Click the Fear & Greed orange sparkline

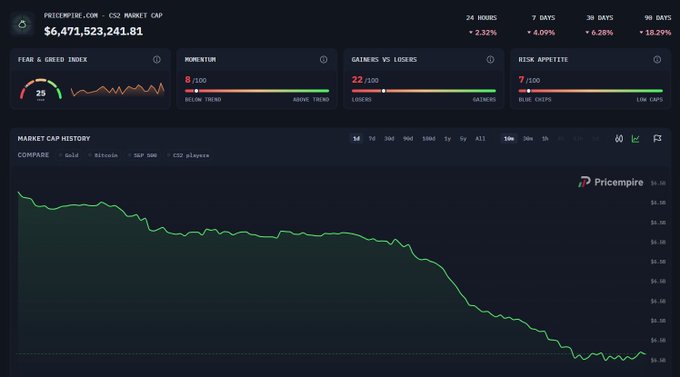point(118,89)
